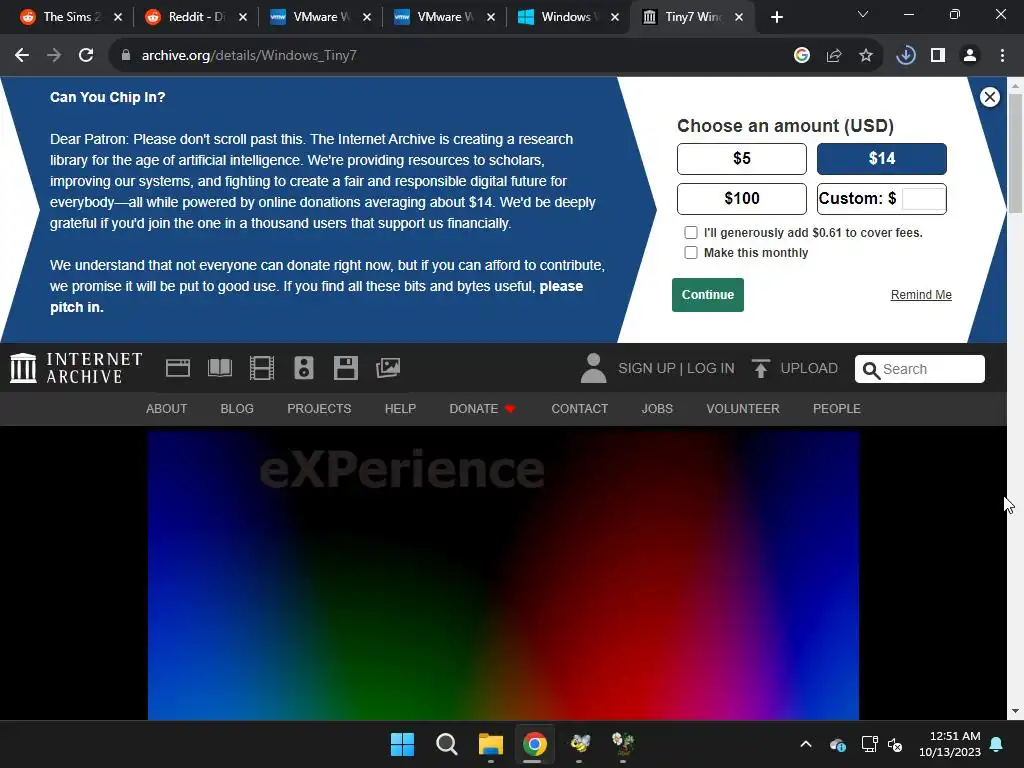The height and width of the screenshot is (768, 1024).
Task: Close the donation banner with X
Action: (x=989, y=97)
